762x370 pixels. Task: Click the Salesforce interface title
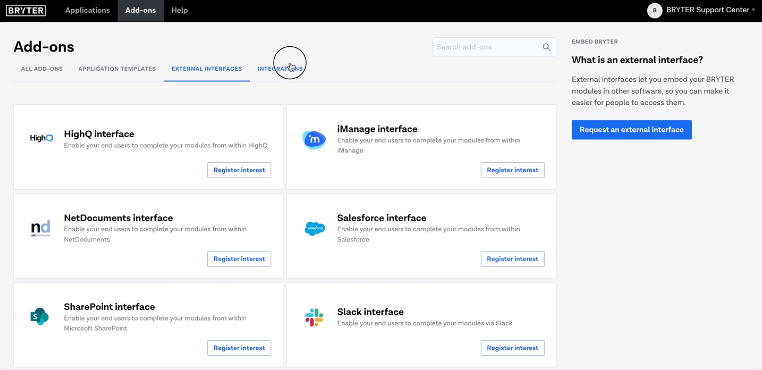click(381, 218)
